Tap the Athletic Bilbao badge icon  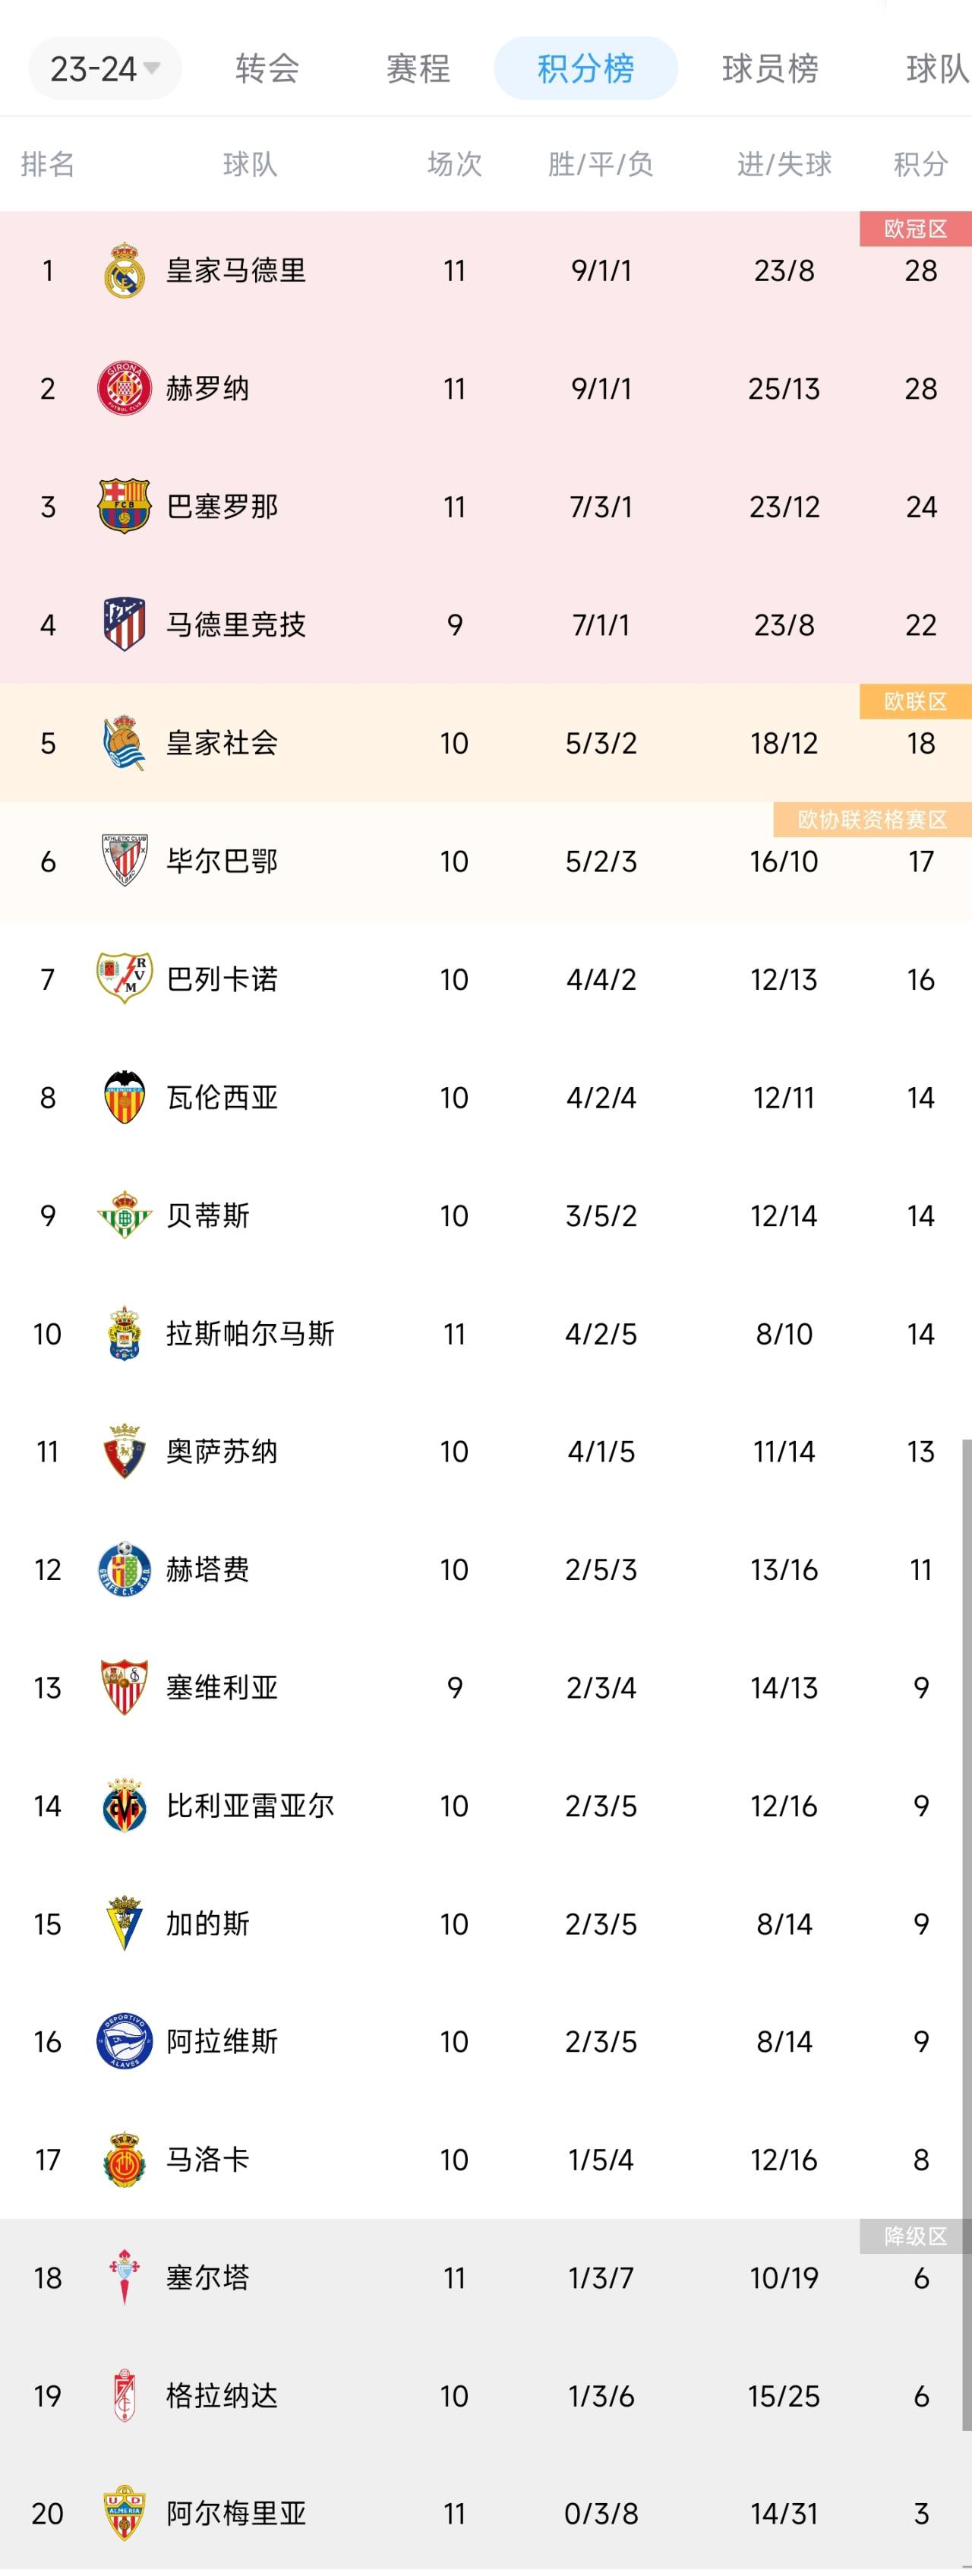click(124, 860)
